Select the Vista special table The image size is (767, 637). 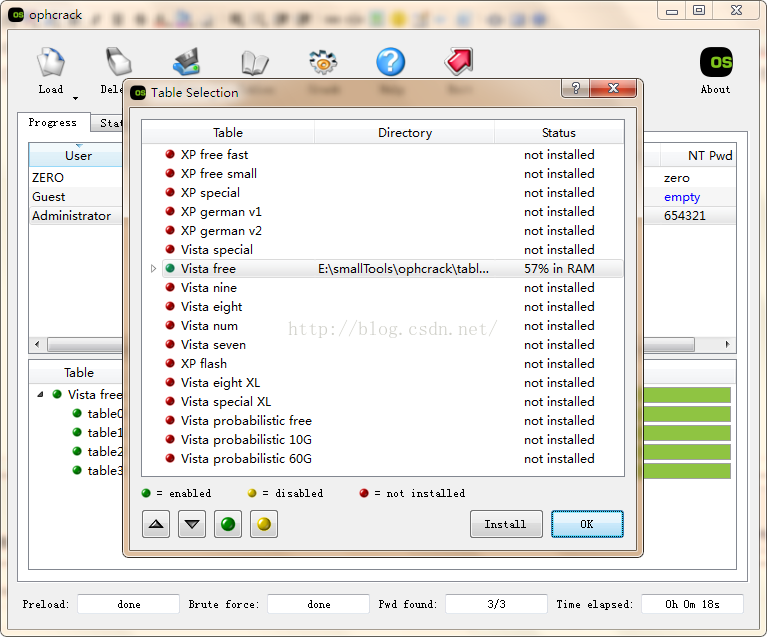tap(217, 250)
